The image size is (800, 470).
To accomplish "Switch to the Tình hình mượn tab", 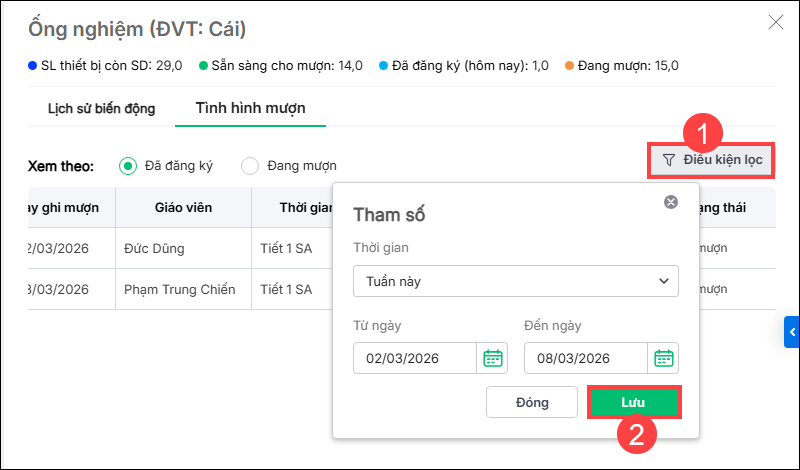I will coord(250,108).
